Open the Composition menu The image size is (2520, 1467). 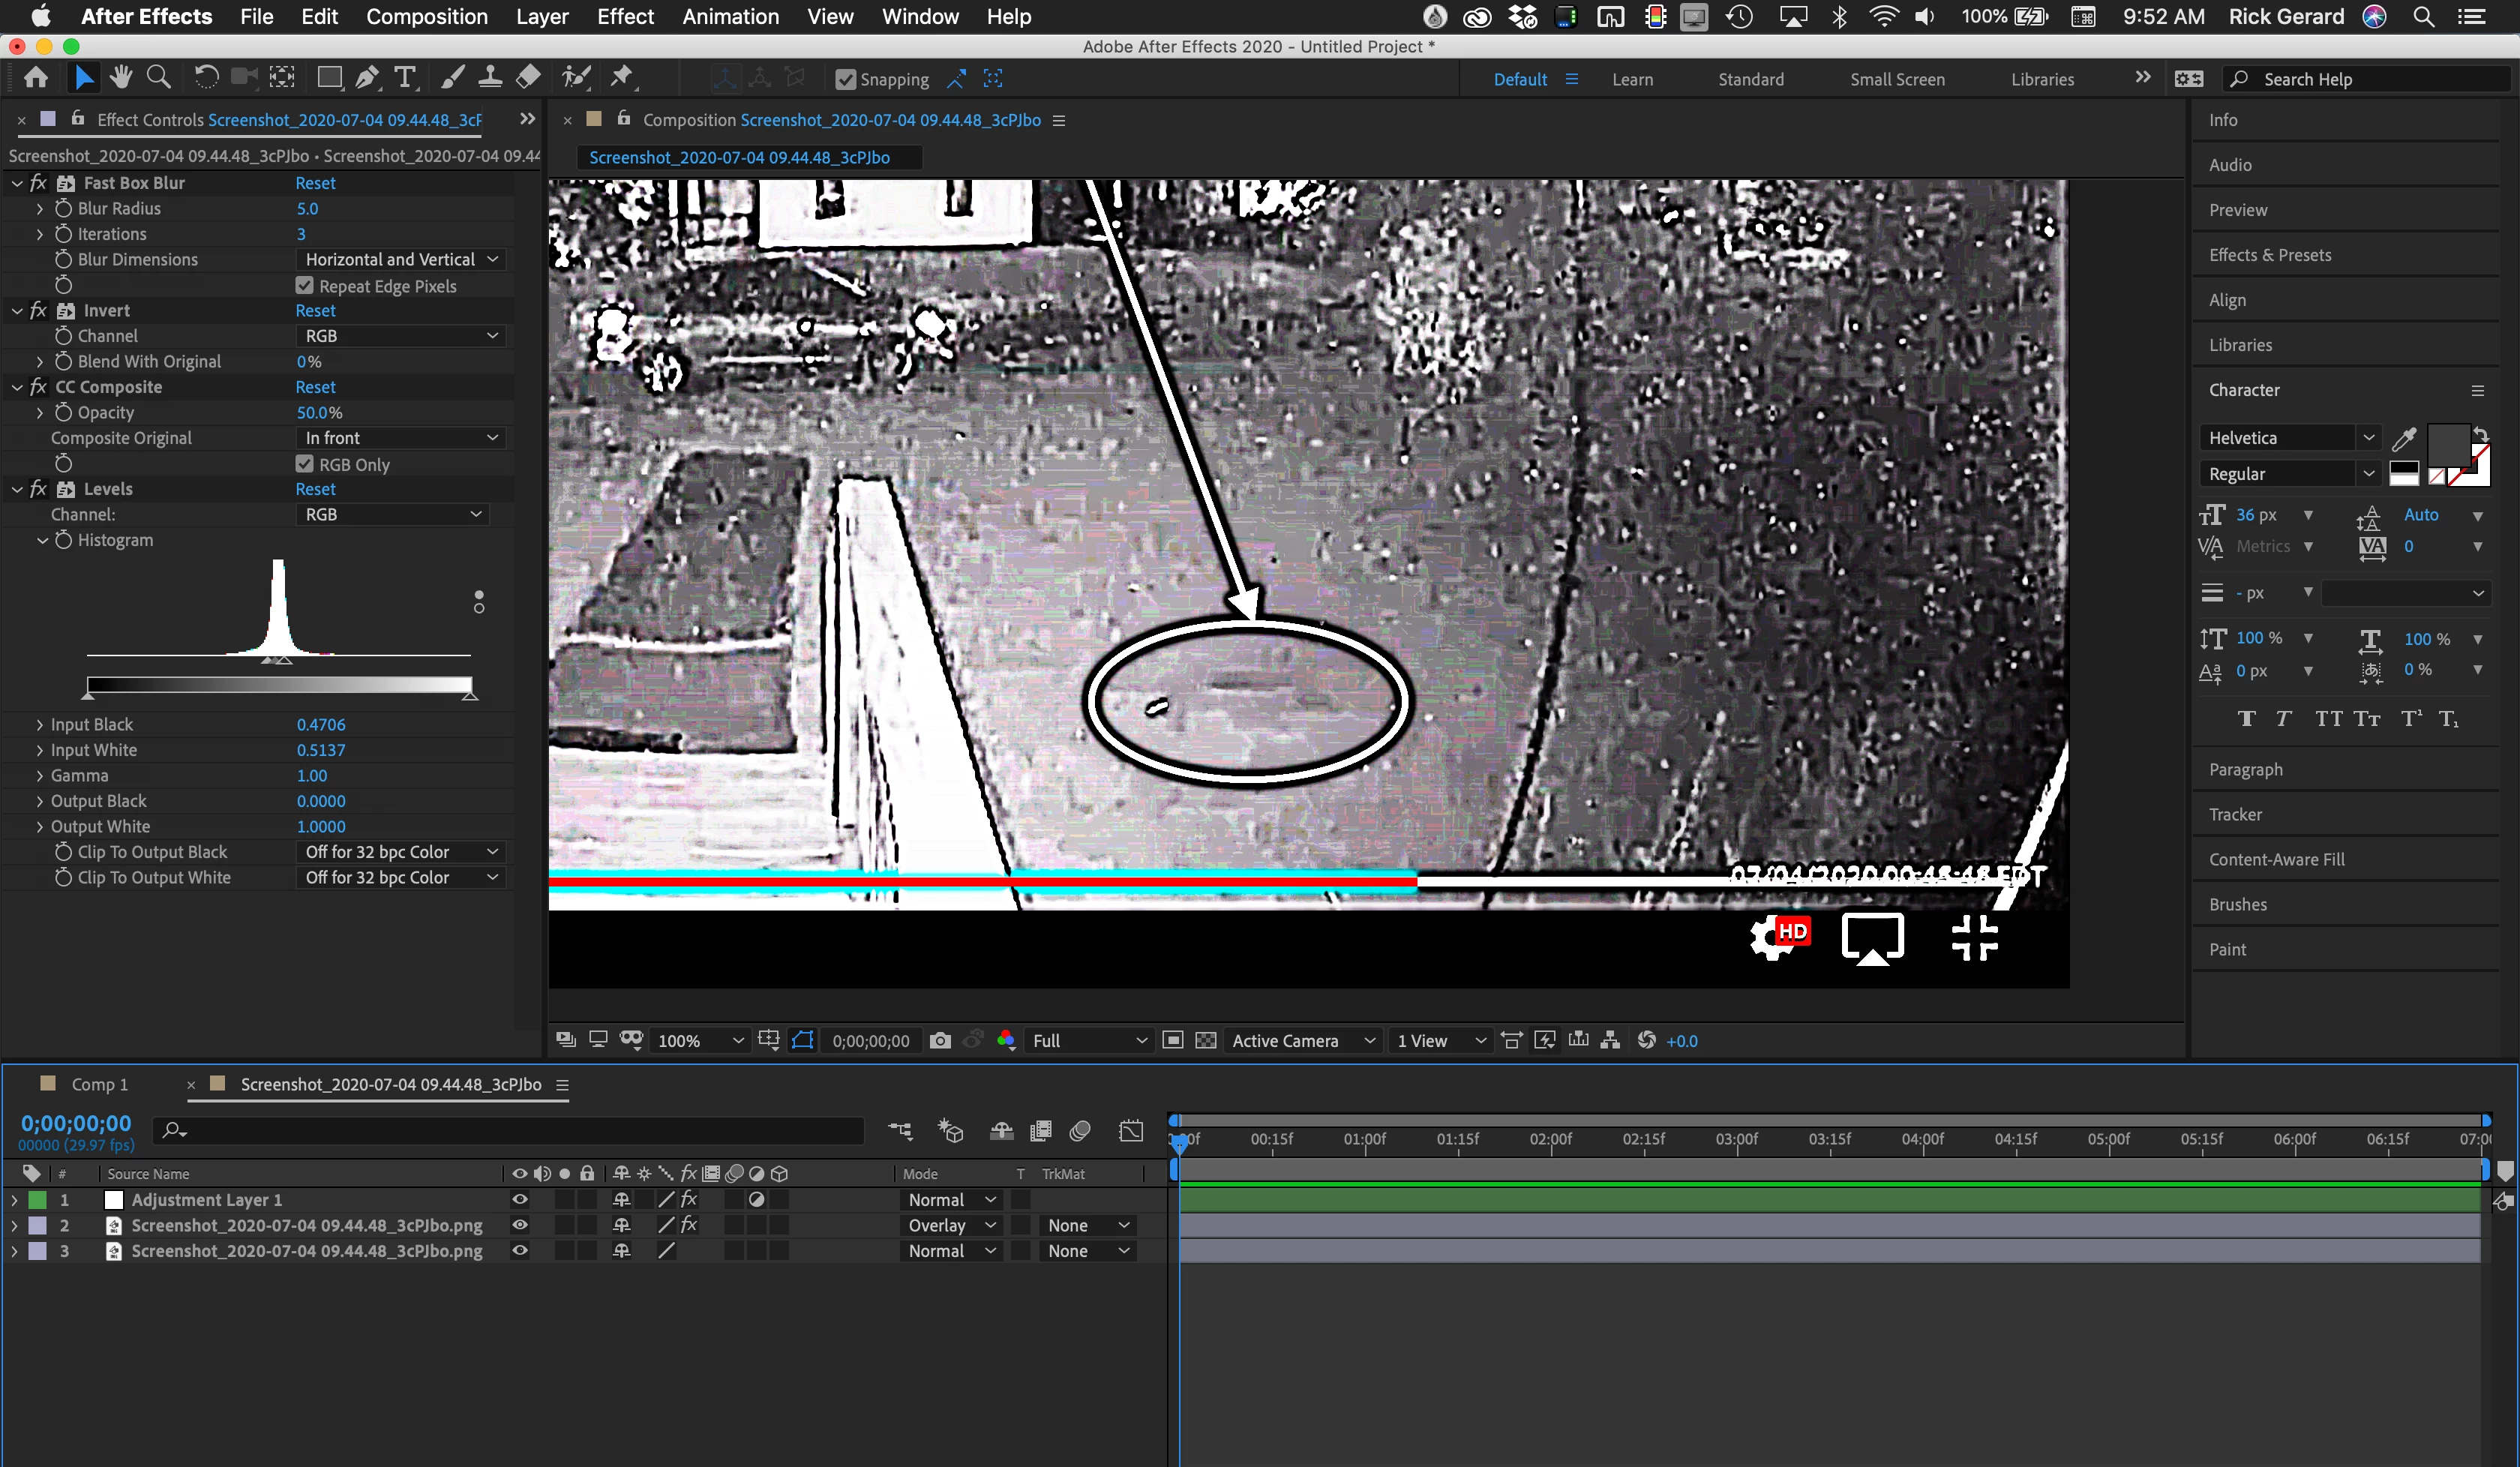coord(426,16)
